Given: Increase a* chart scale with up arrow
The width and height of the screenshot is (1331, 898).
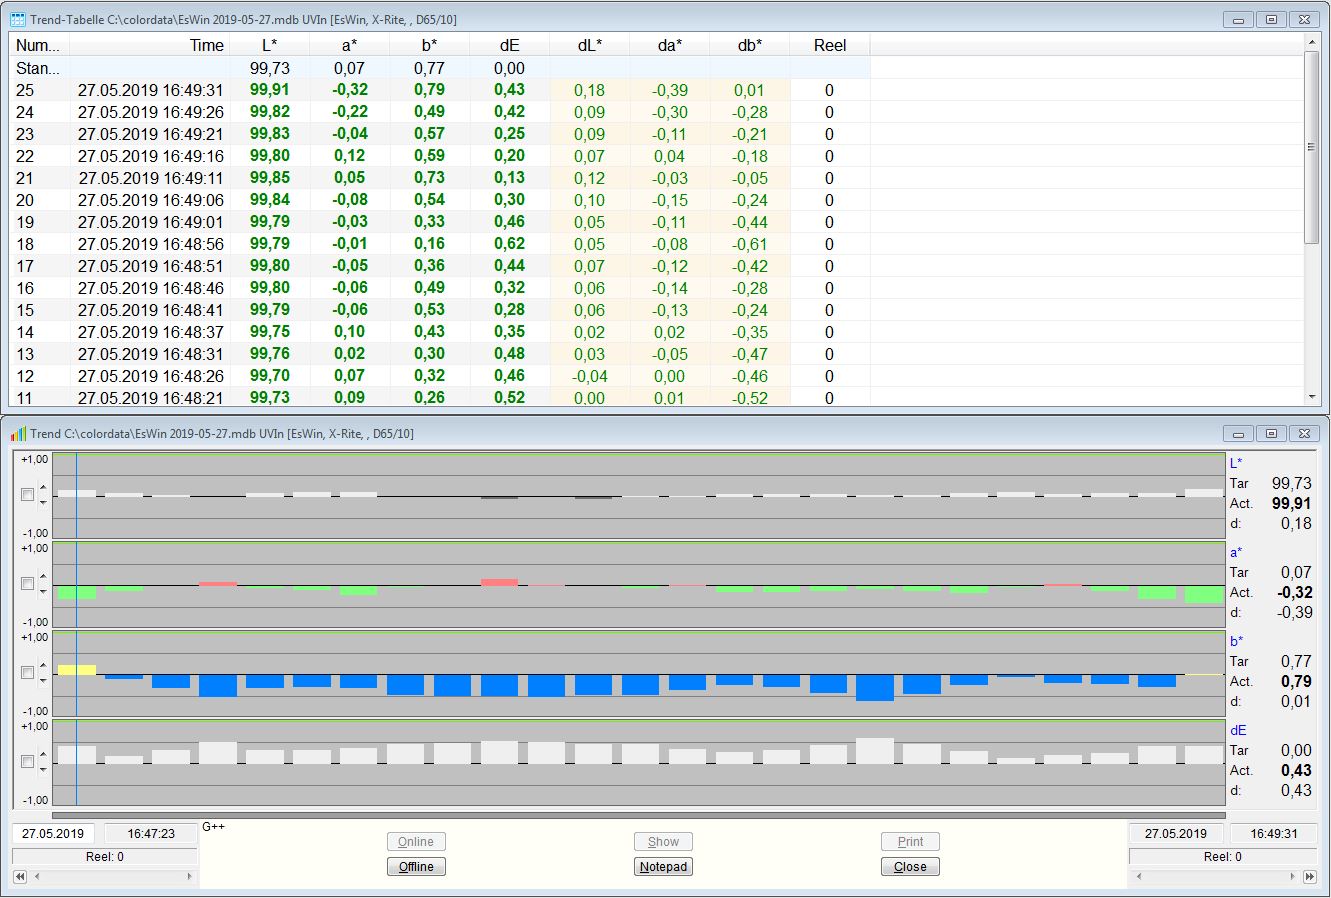Looking at the screenshot, I should click(43, 578).
